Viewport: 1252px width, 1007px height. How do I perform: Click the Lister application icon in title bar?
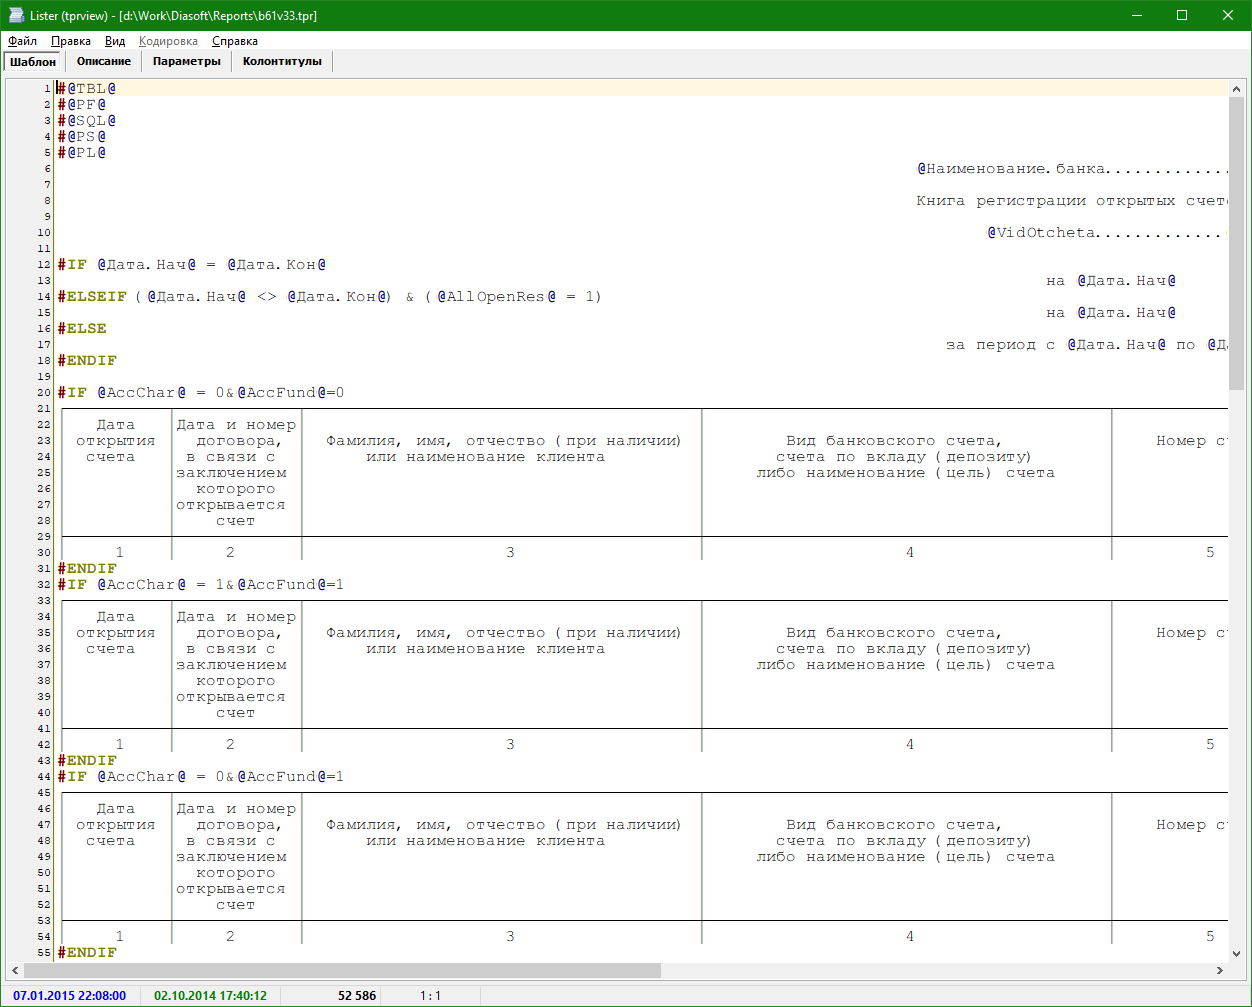coord(15,16)
